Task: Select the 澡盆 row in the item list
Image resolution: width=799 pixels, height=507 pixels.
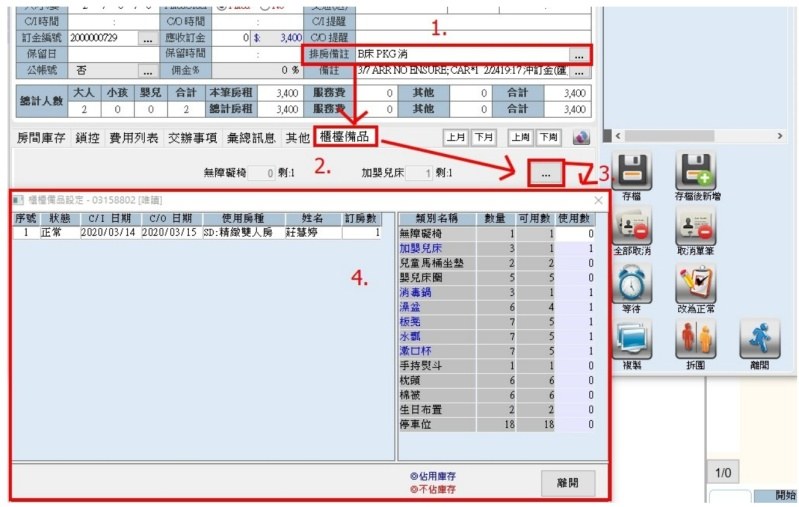Action: pyautogui.click(x=496, y=307)
